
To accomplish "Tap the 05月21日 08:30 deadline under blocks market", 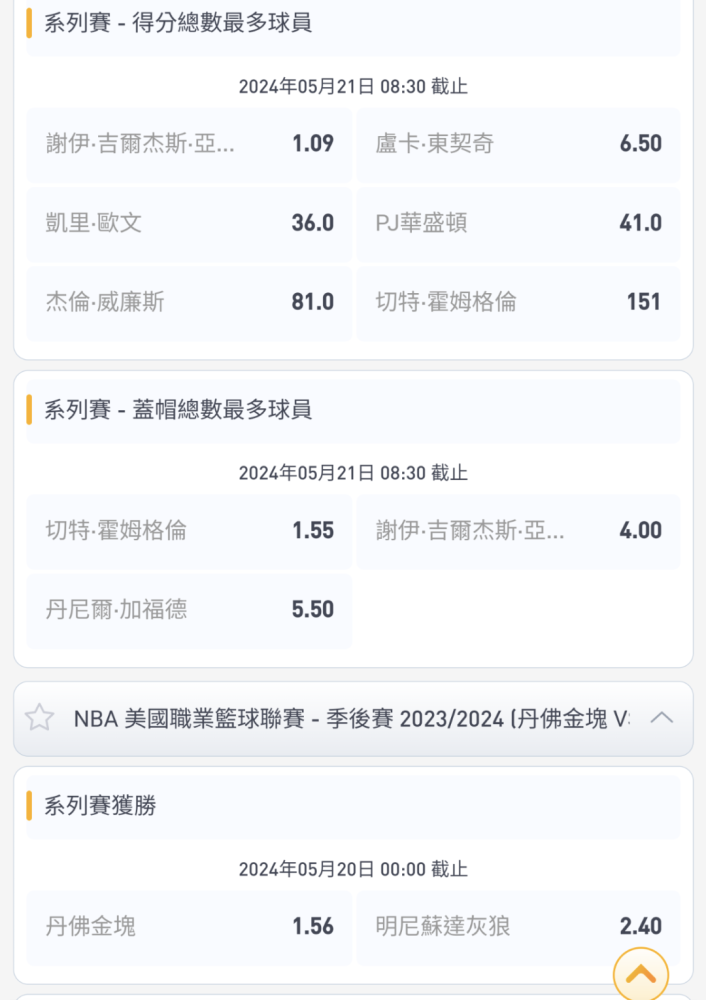I will [353, 473].
